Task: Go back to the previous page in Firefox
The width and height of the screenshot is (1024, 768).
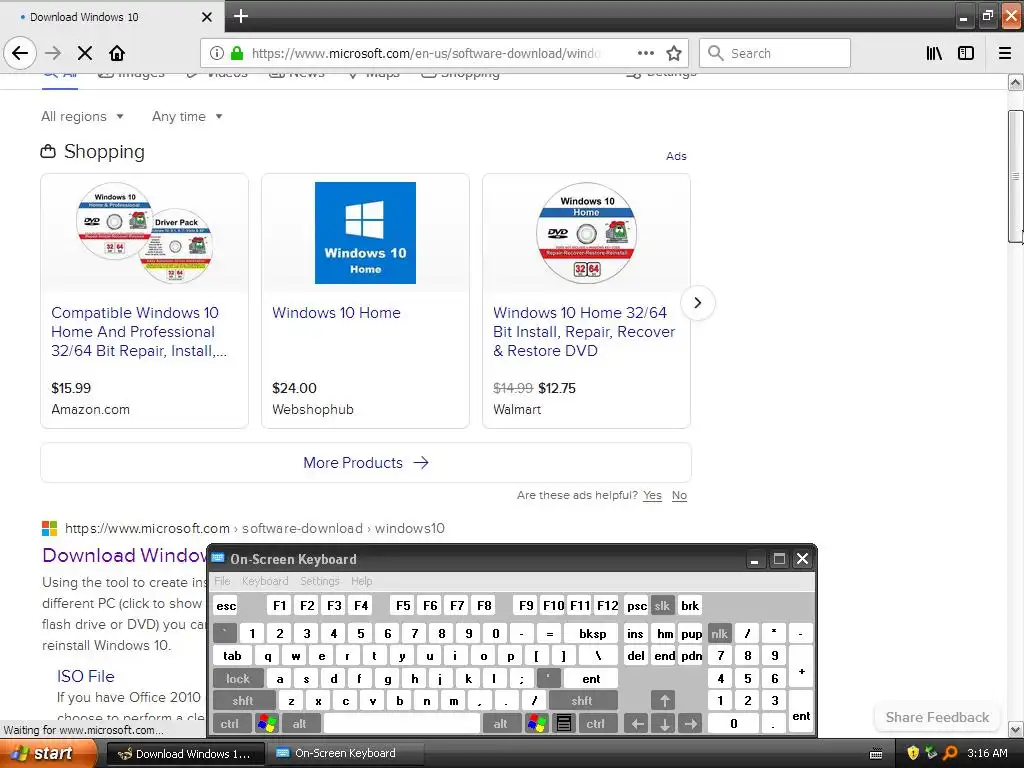Action: click(x=20, y=53)
